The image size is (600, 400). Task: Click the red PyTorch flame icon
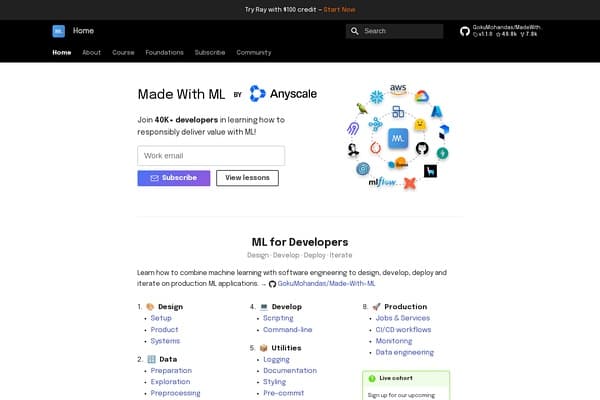(375, 148)
